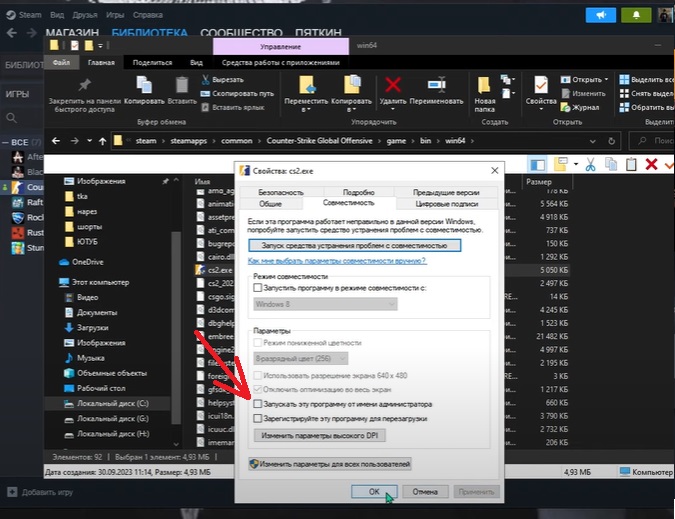Viewport: 675px width, 519px height.
Task: Open the Copy to (Копировать в) menu
Action: click(351, 94)
